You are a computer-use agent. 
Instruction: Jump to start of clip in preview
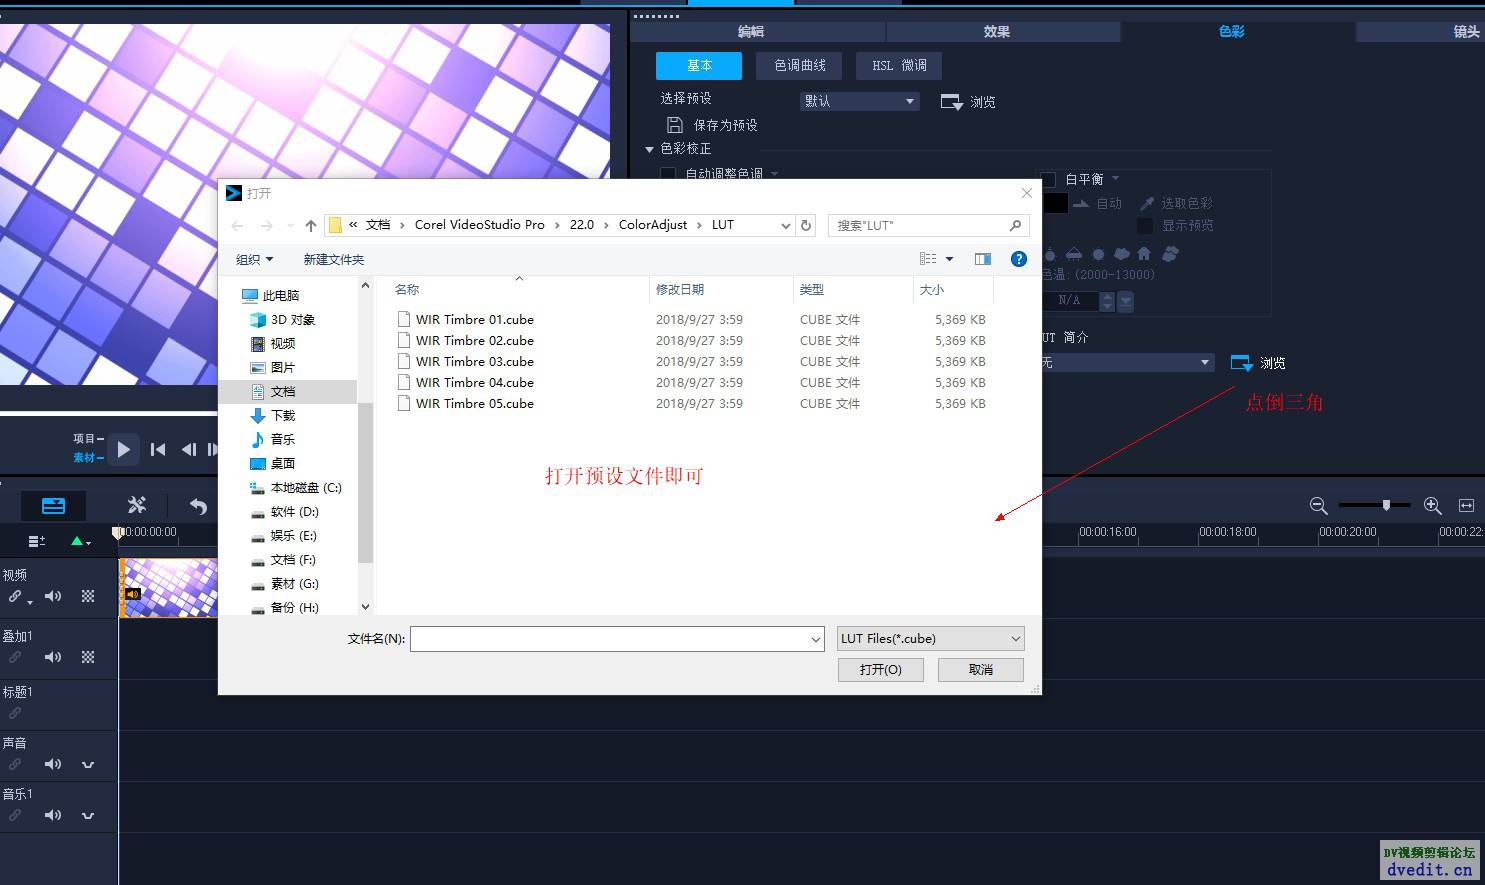click(x=158, y=450)
